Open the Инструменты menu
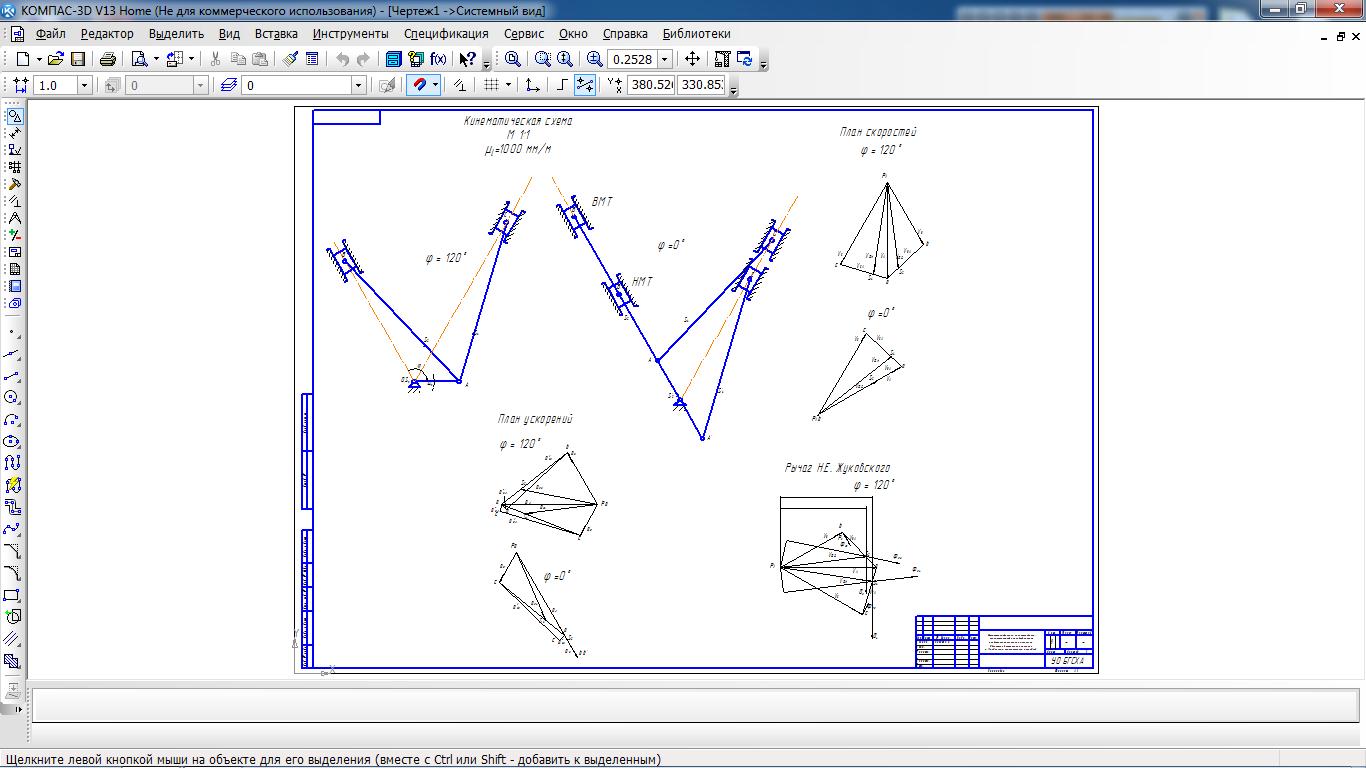1366x768 pixels. (350, 33)
